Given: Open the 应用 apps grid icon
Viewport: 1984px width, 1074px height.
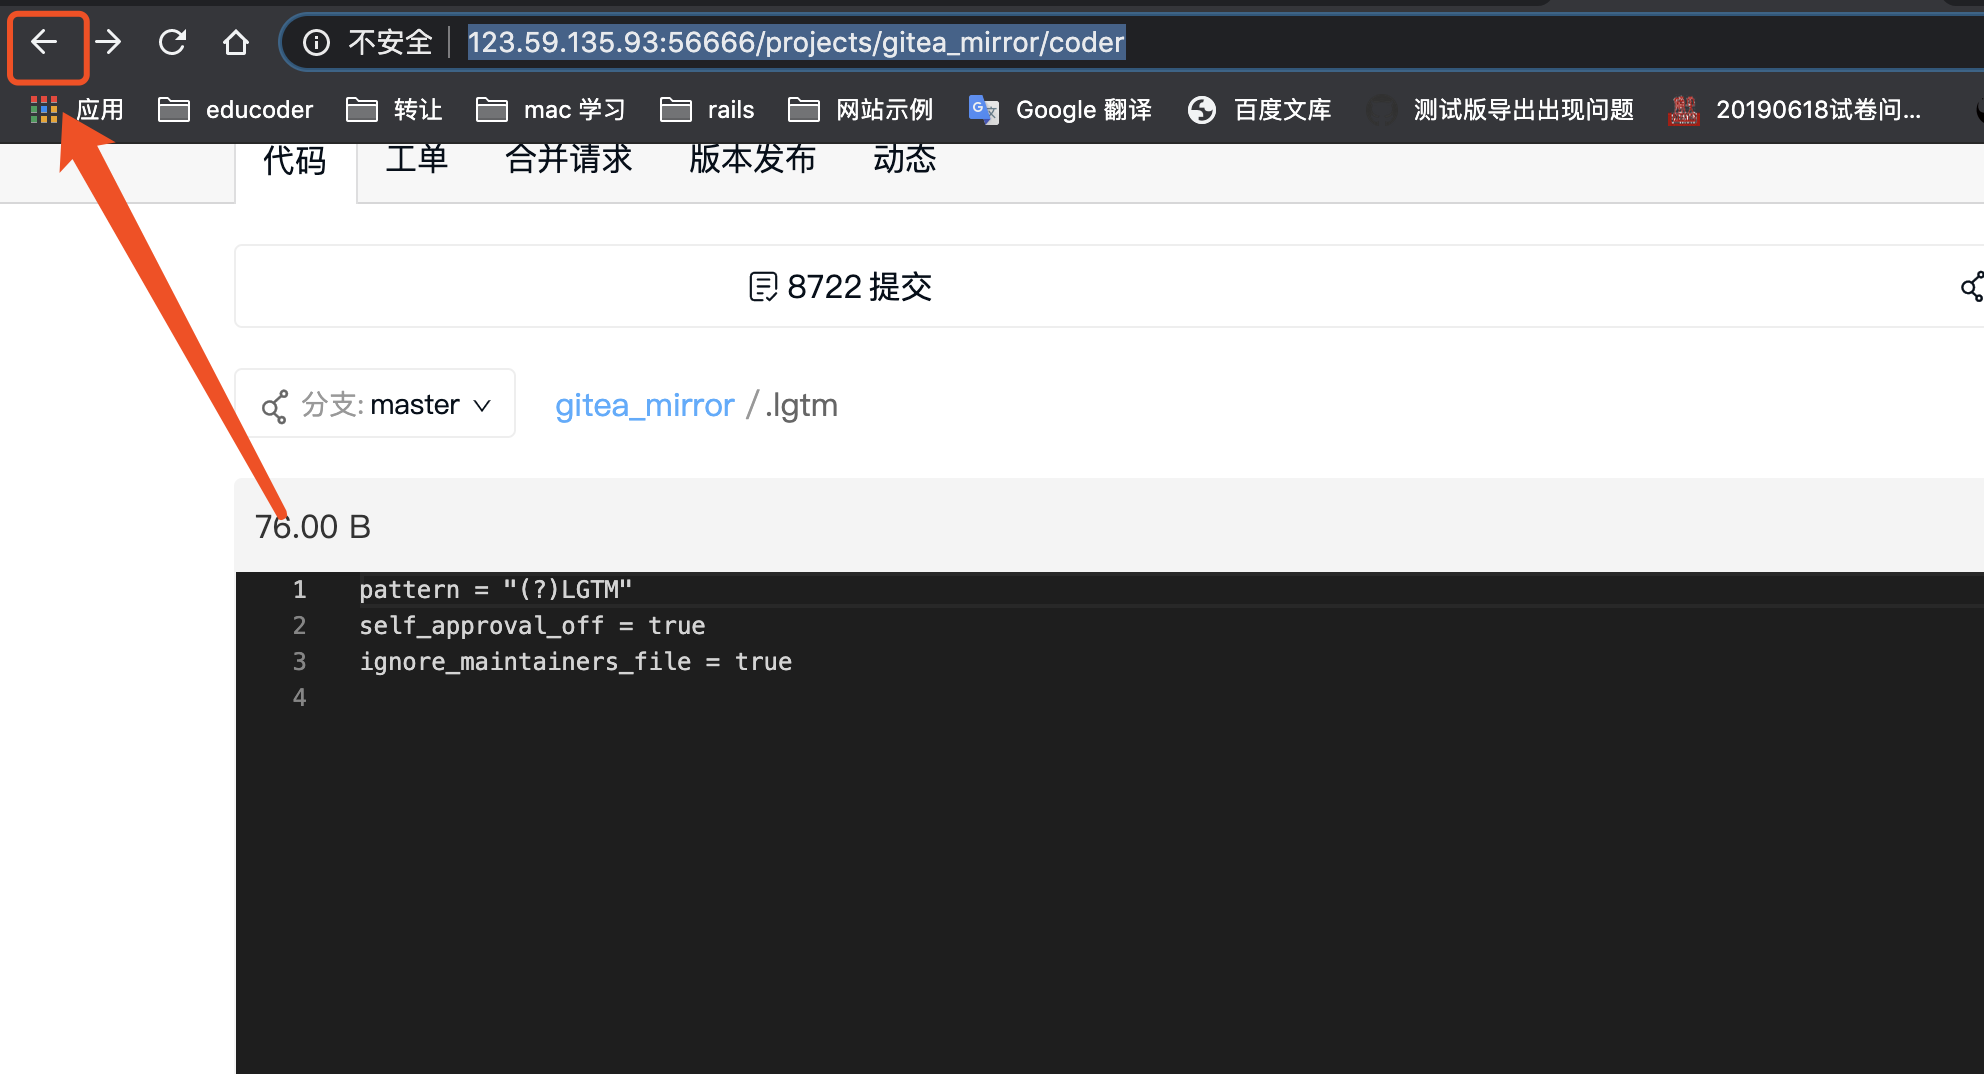Looking at the screenshot, I should tap(44, 109).
